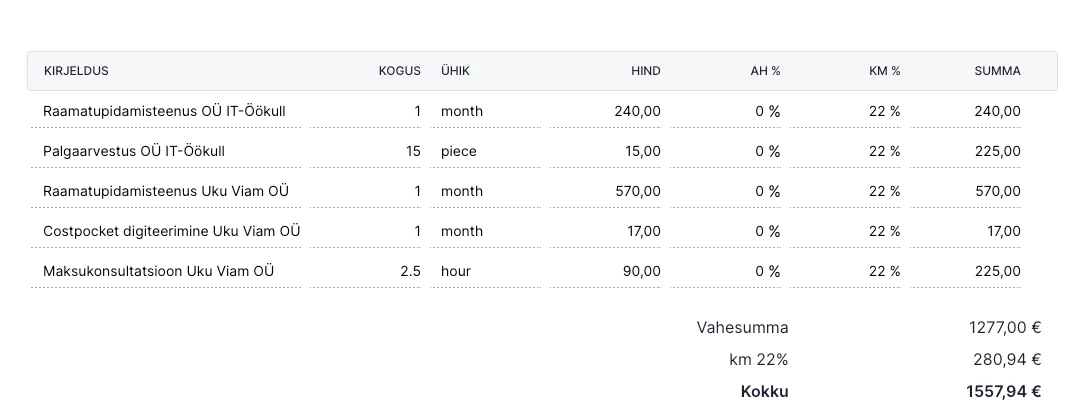Open the 'hour' unit field
Screen dimensions: 1077x417
click(x=485, y=271)
